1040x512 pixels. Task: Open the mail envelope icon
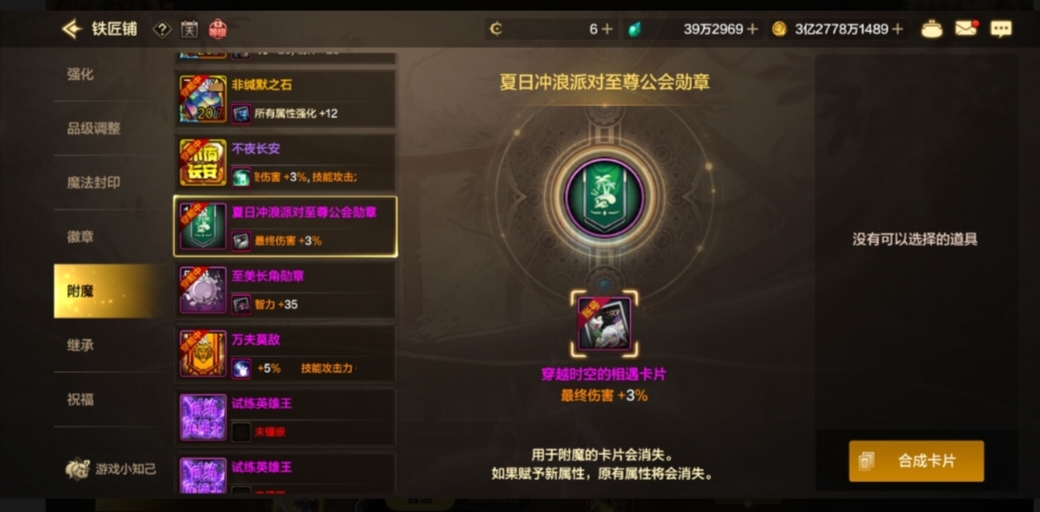point(966,29)
